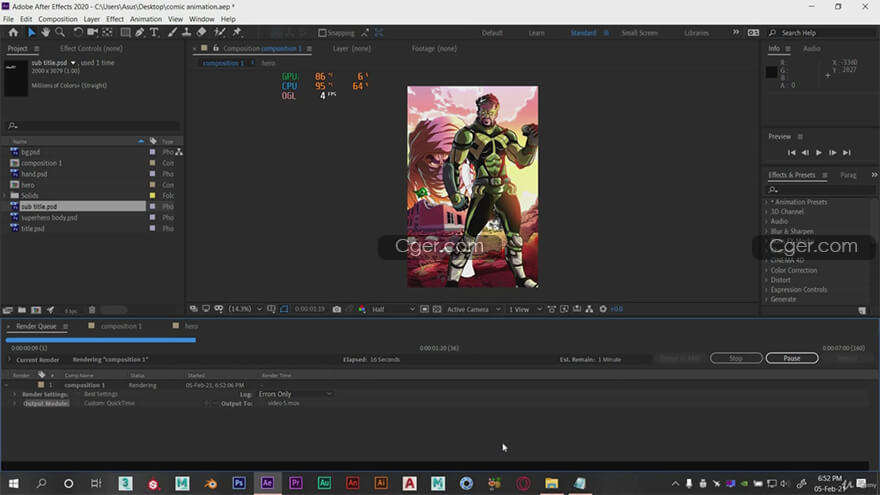Select the Pen tool
The image size is (880, 495).
point(140,33)
